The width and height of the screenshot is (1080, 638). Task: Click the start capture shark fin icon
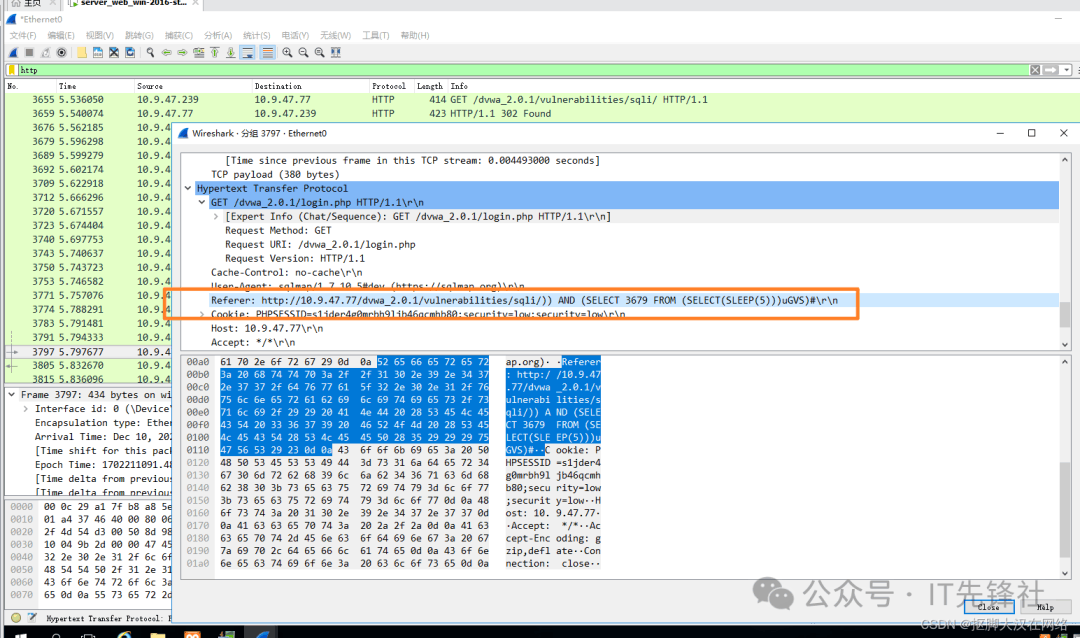point(13,52)
